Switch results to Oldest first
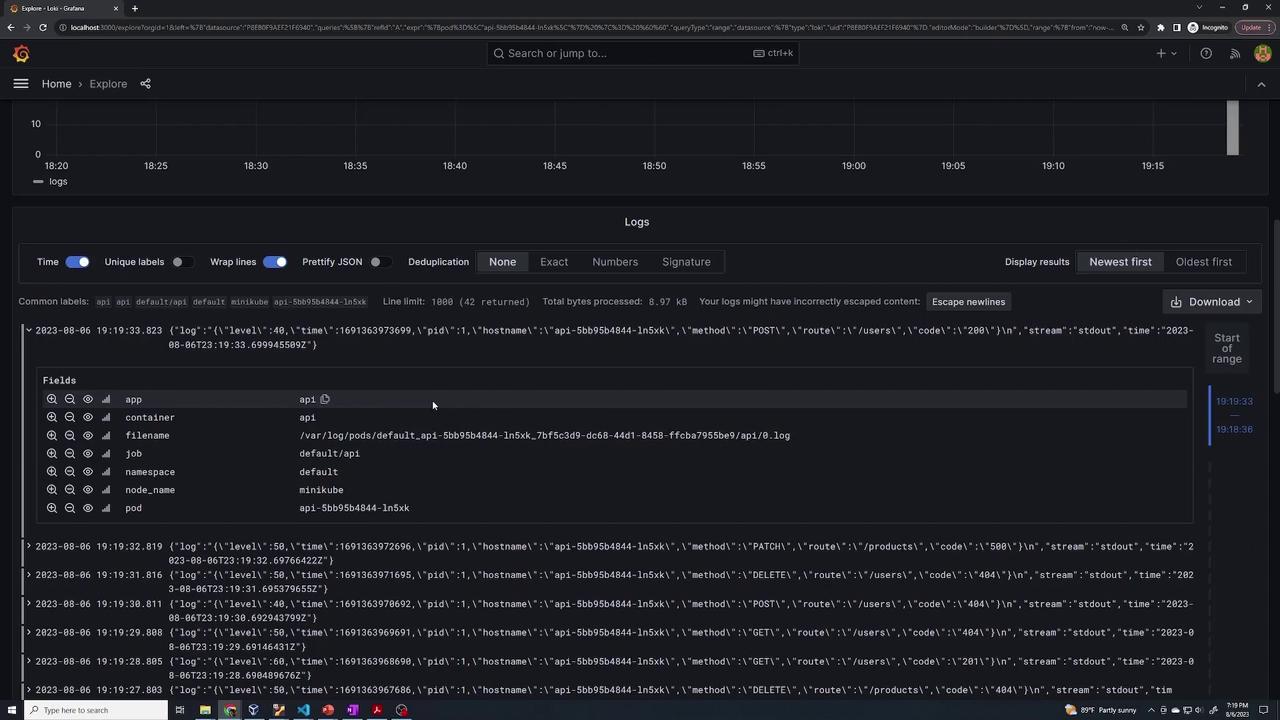 (1203, 262)
